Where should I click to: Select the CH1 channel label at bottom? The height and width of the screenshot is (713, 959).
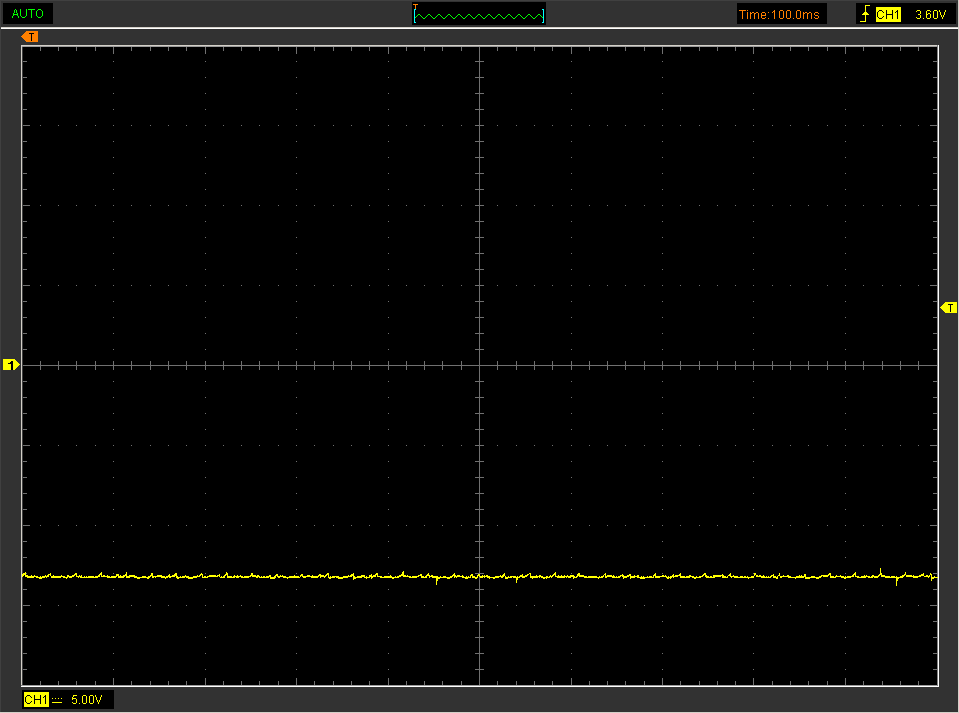(36, 699)
